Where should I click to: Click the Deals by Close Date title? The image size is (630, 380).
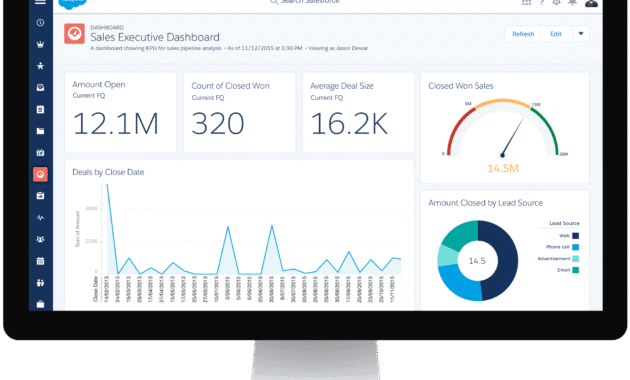click(x=108, y=172)
